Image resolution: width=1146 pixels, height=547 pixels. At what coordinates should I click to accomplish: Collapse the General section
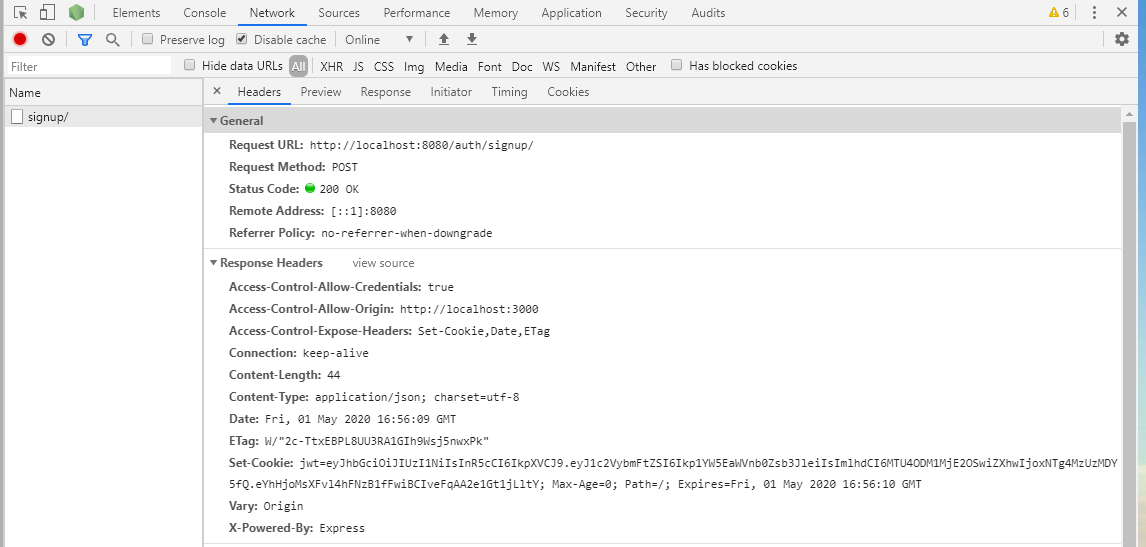point(213,121)
